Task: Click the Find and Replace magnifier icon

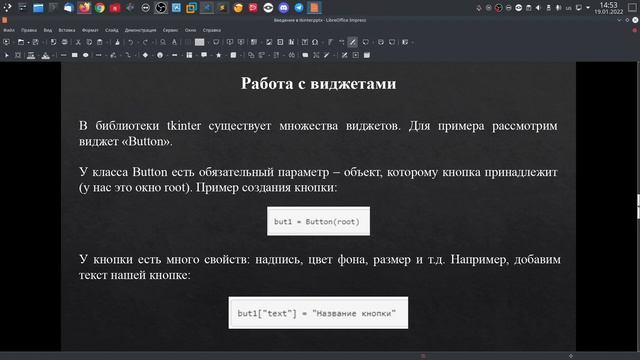Action: 163,42
